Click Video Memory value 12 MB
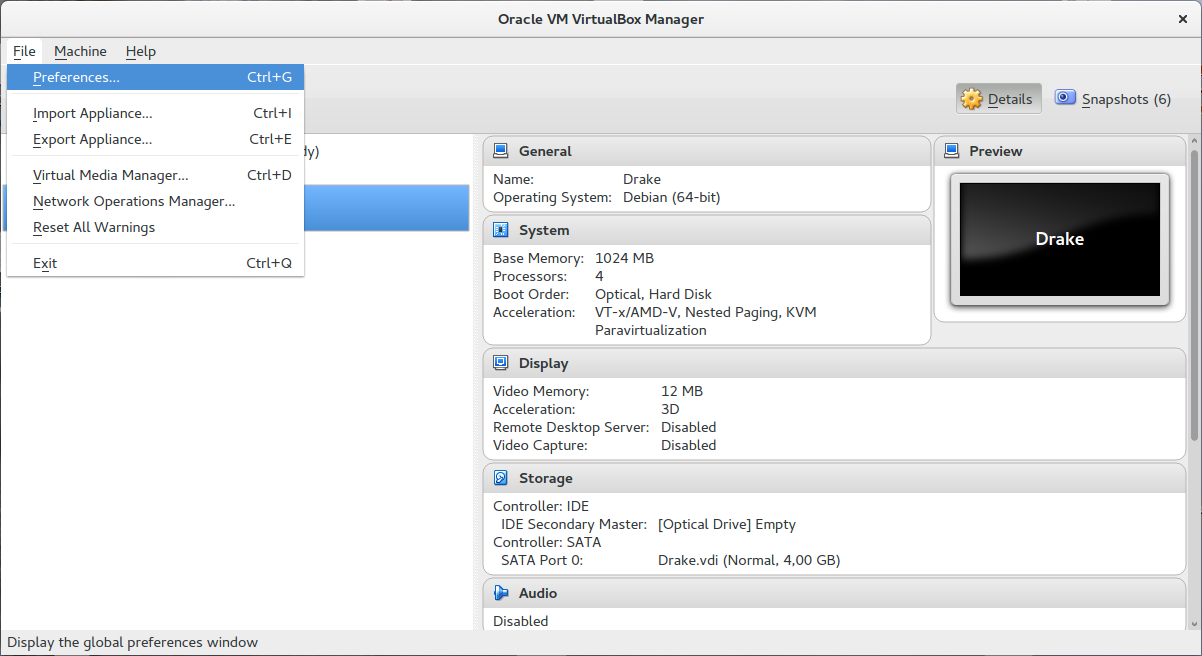Viewport: 1202px width, 656px height. coord(682,391)
